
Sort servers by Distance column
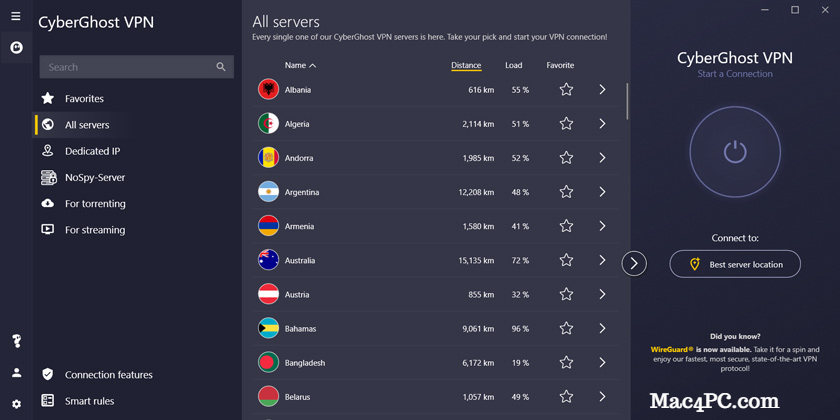[466, 65]
